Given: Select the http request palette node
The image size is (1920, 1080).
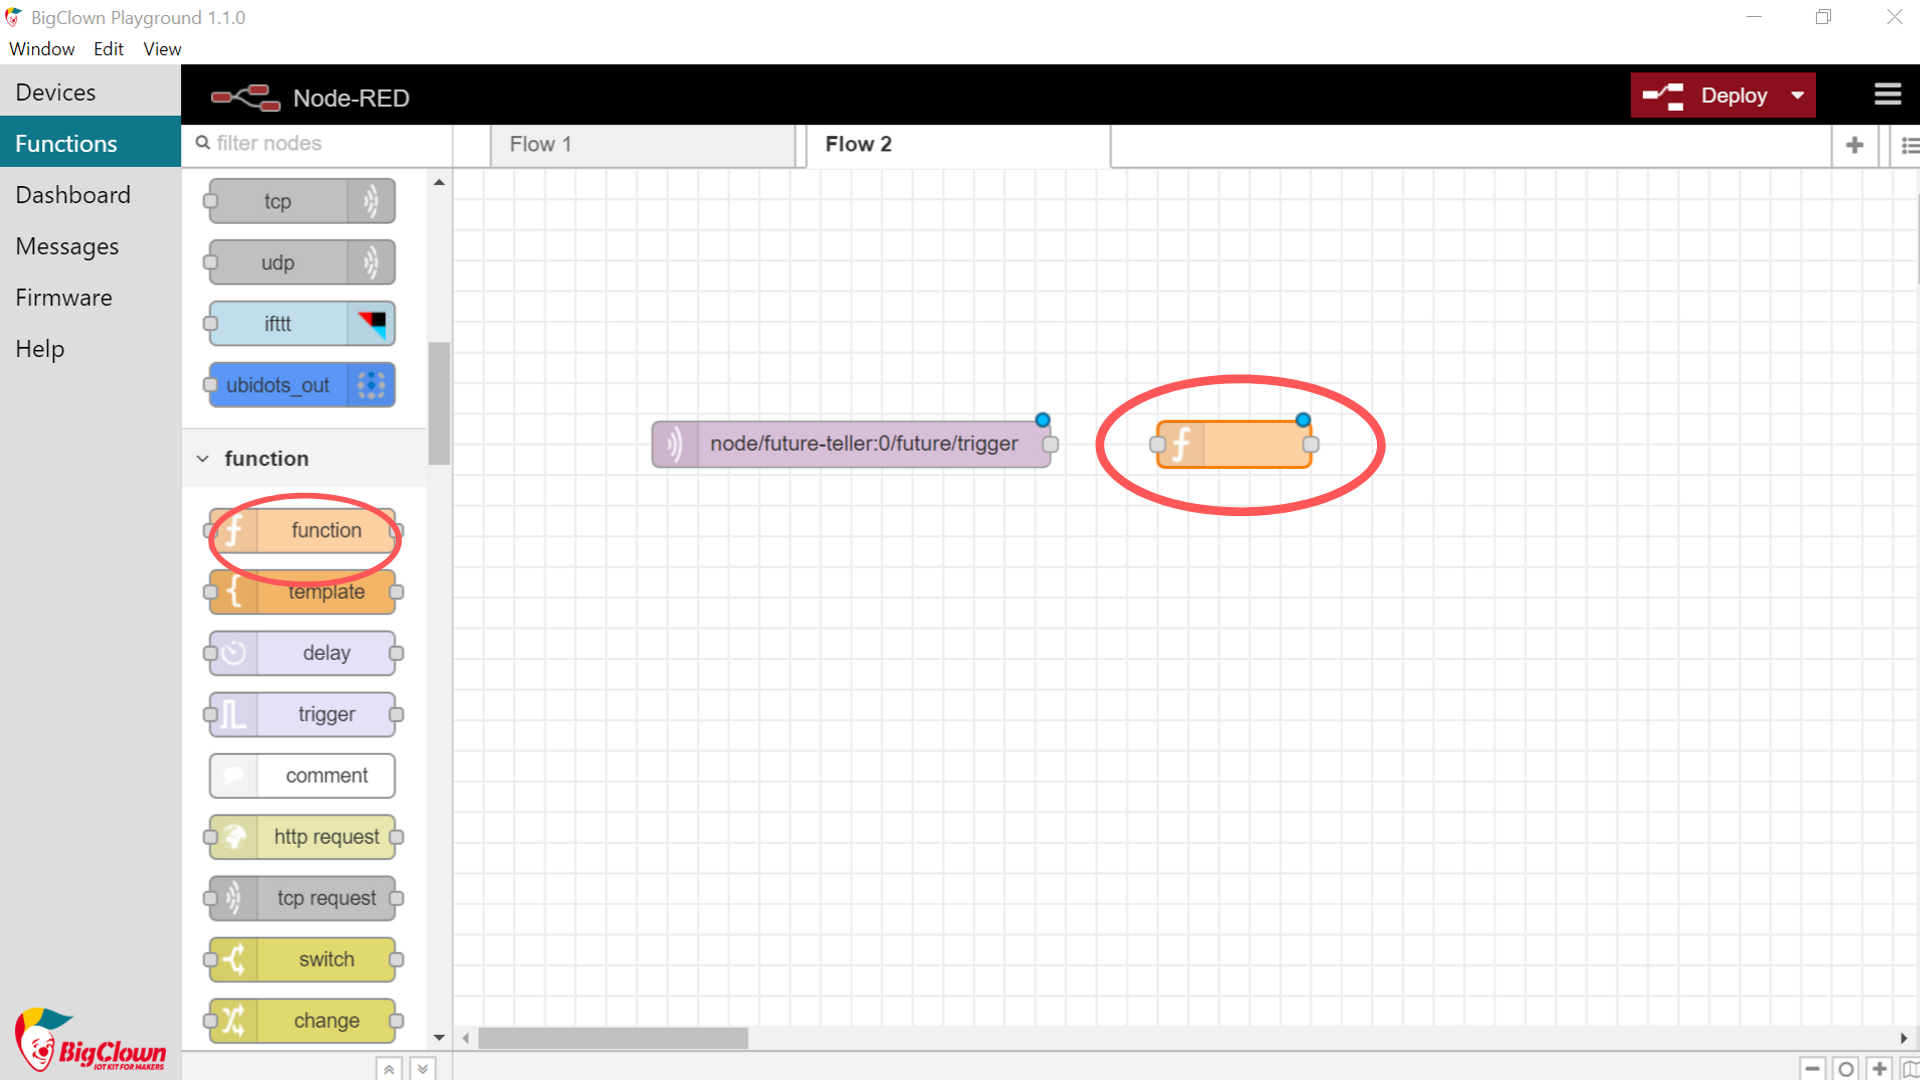Looking at the screenshot, I should click(302, 837).
